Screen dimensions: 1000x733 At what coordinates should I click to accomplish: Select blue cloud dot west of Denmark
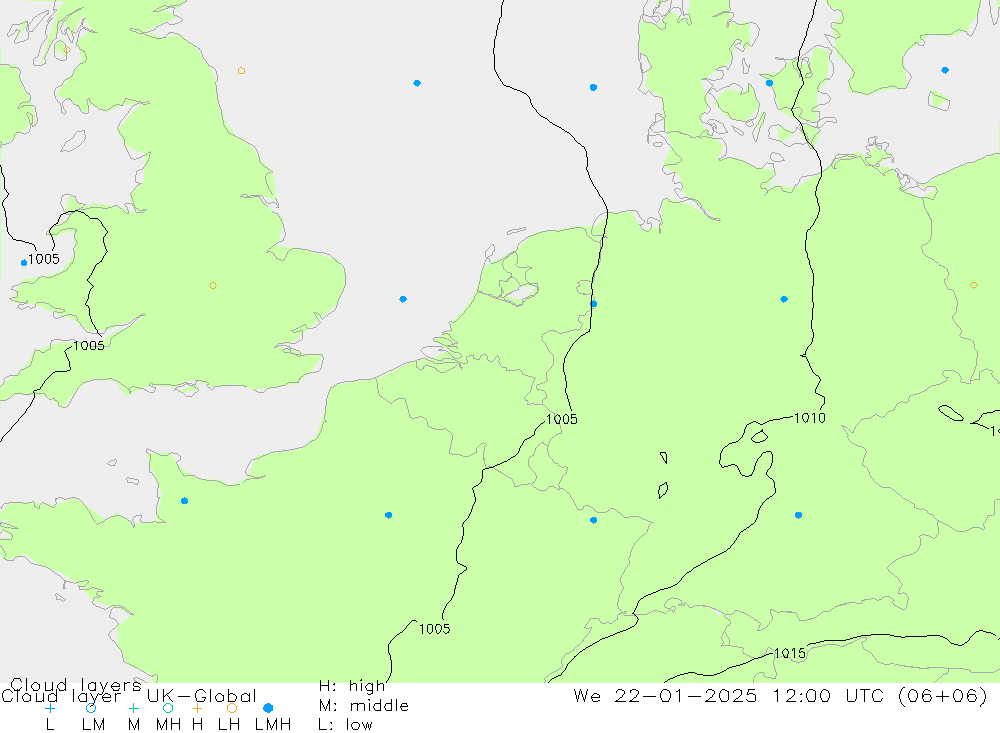593,87
